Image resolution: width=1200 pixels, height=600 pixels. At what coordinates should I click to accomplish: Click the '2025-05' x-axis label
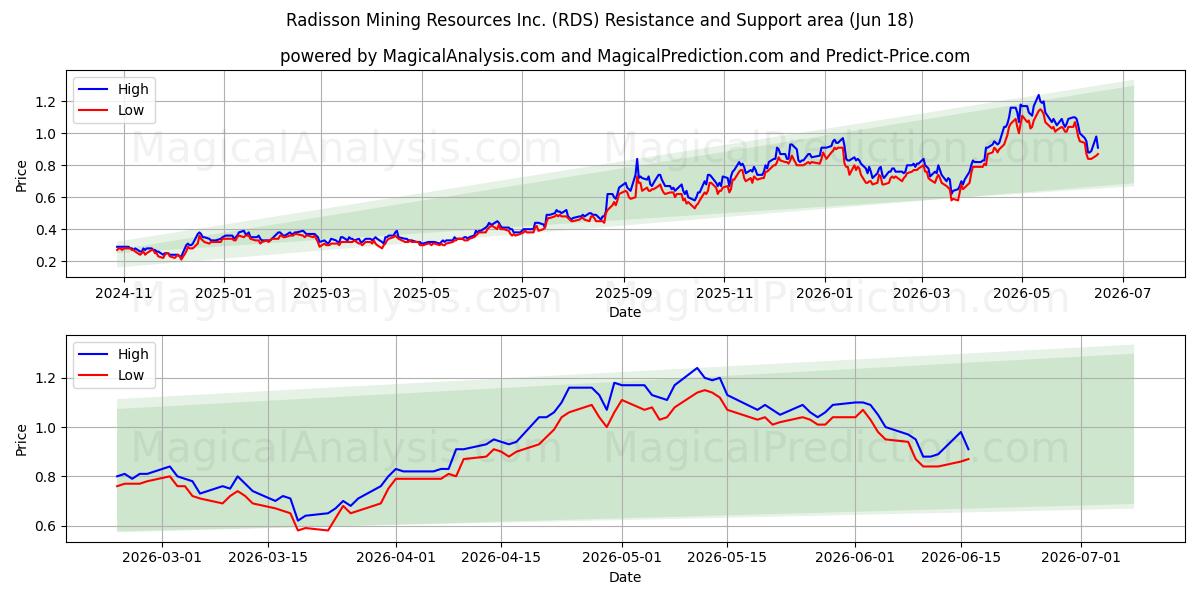tap(421, 294)
